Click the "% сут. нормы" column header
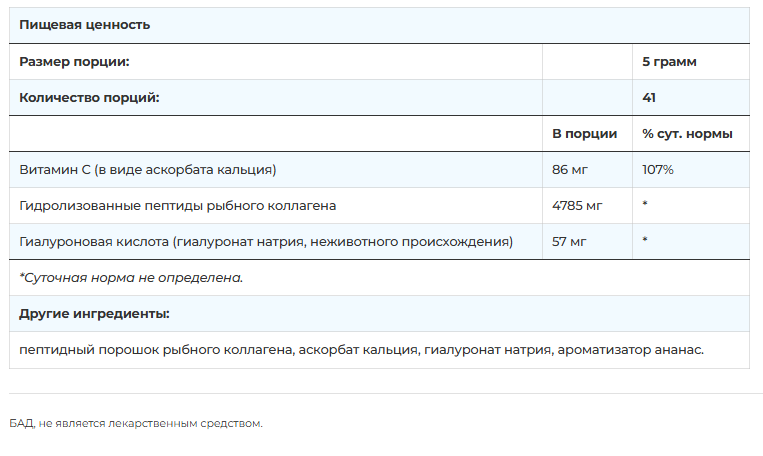 click(x=687, y=133)
